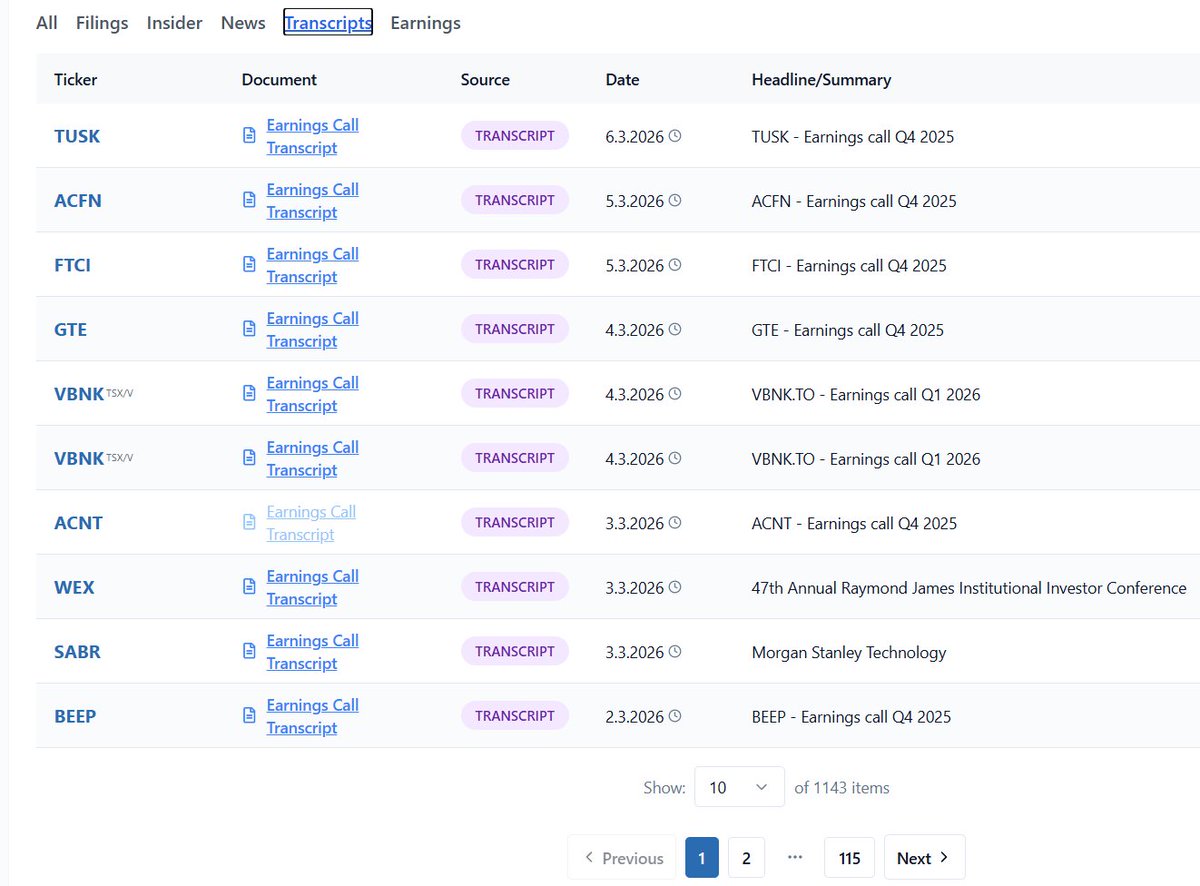The image size is (1200, 886).
Task: Click TRANSCRIPT badge in WEX row
Action: tap(515, 586)
